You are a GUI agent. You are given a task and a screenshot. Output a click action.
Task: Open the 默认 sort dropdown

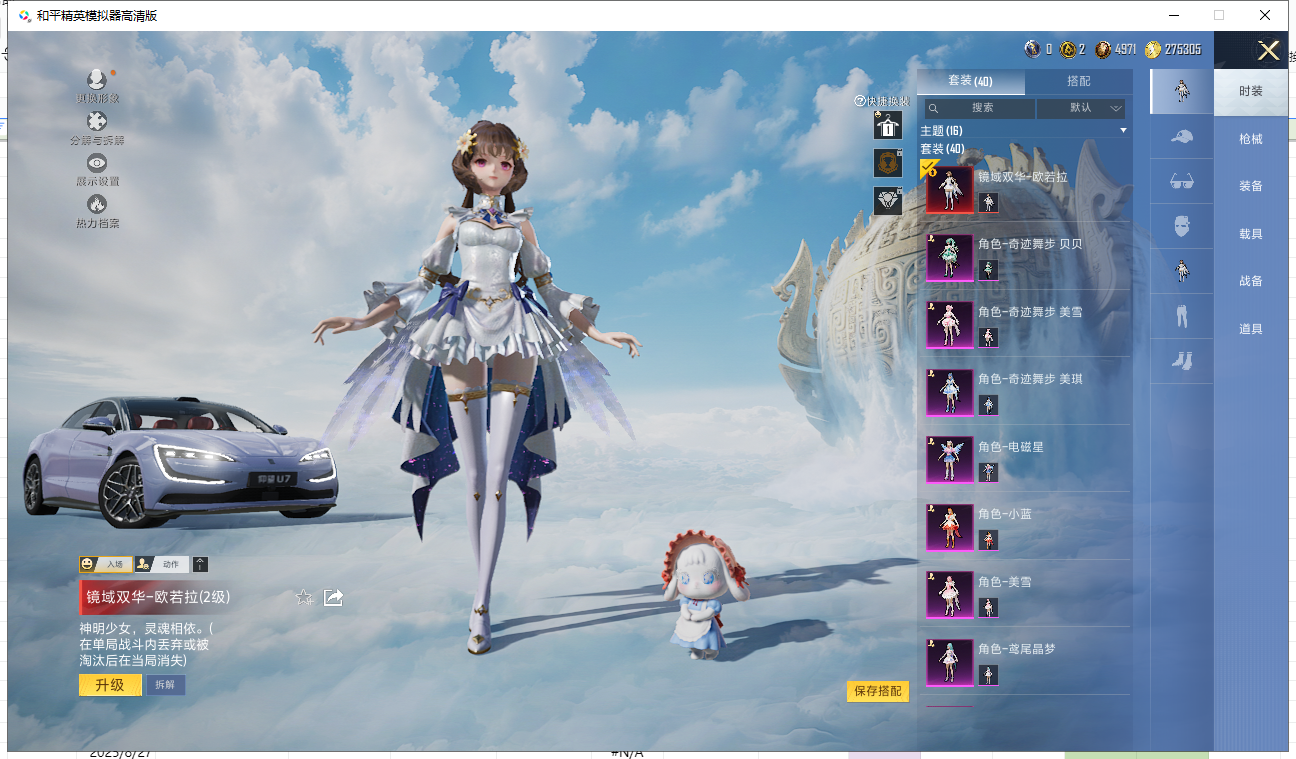coord(1081,108)
